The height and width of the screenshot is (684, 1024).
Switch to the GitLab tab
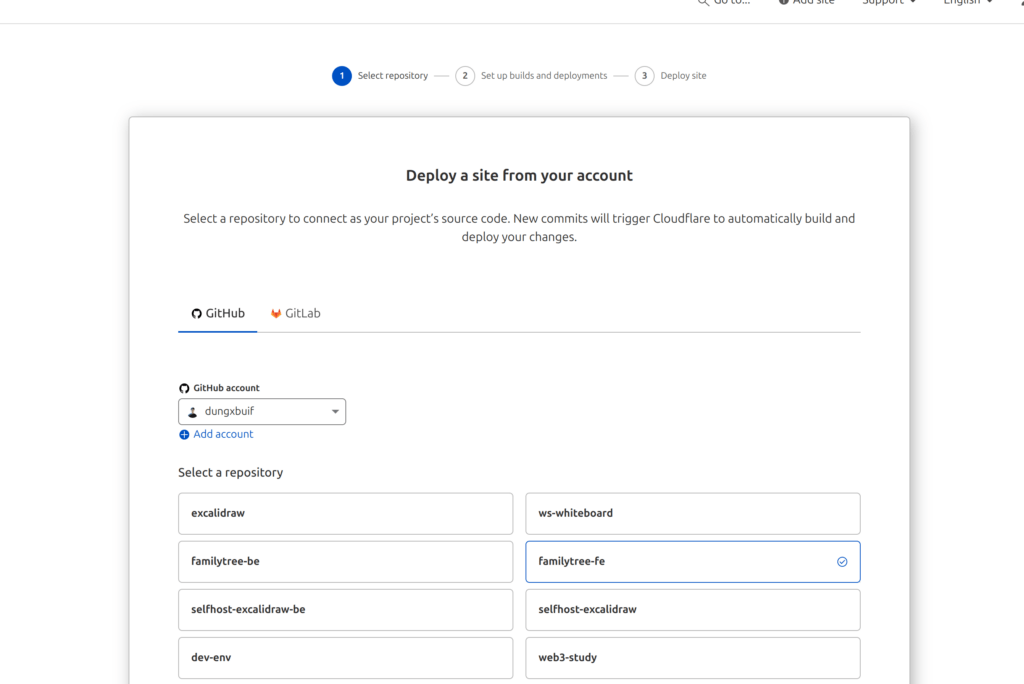click(295, 314)
